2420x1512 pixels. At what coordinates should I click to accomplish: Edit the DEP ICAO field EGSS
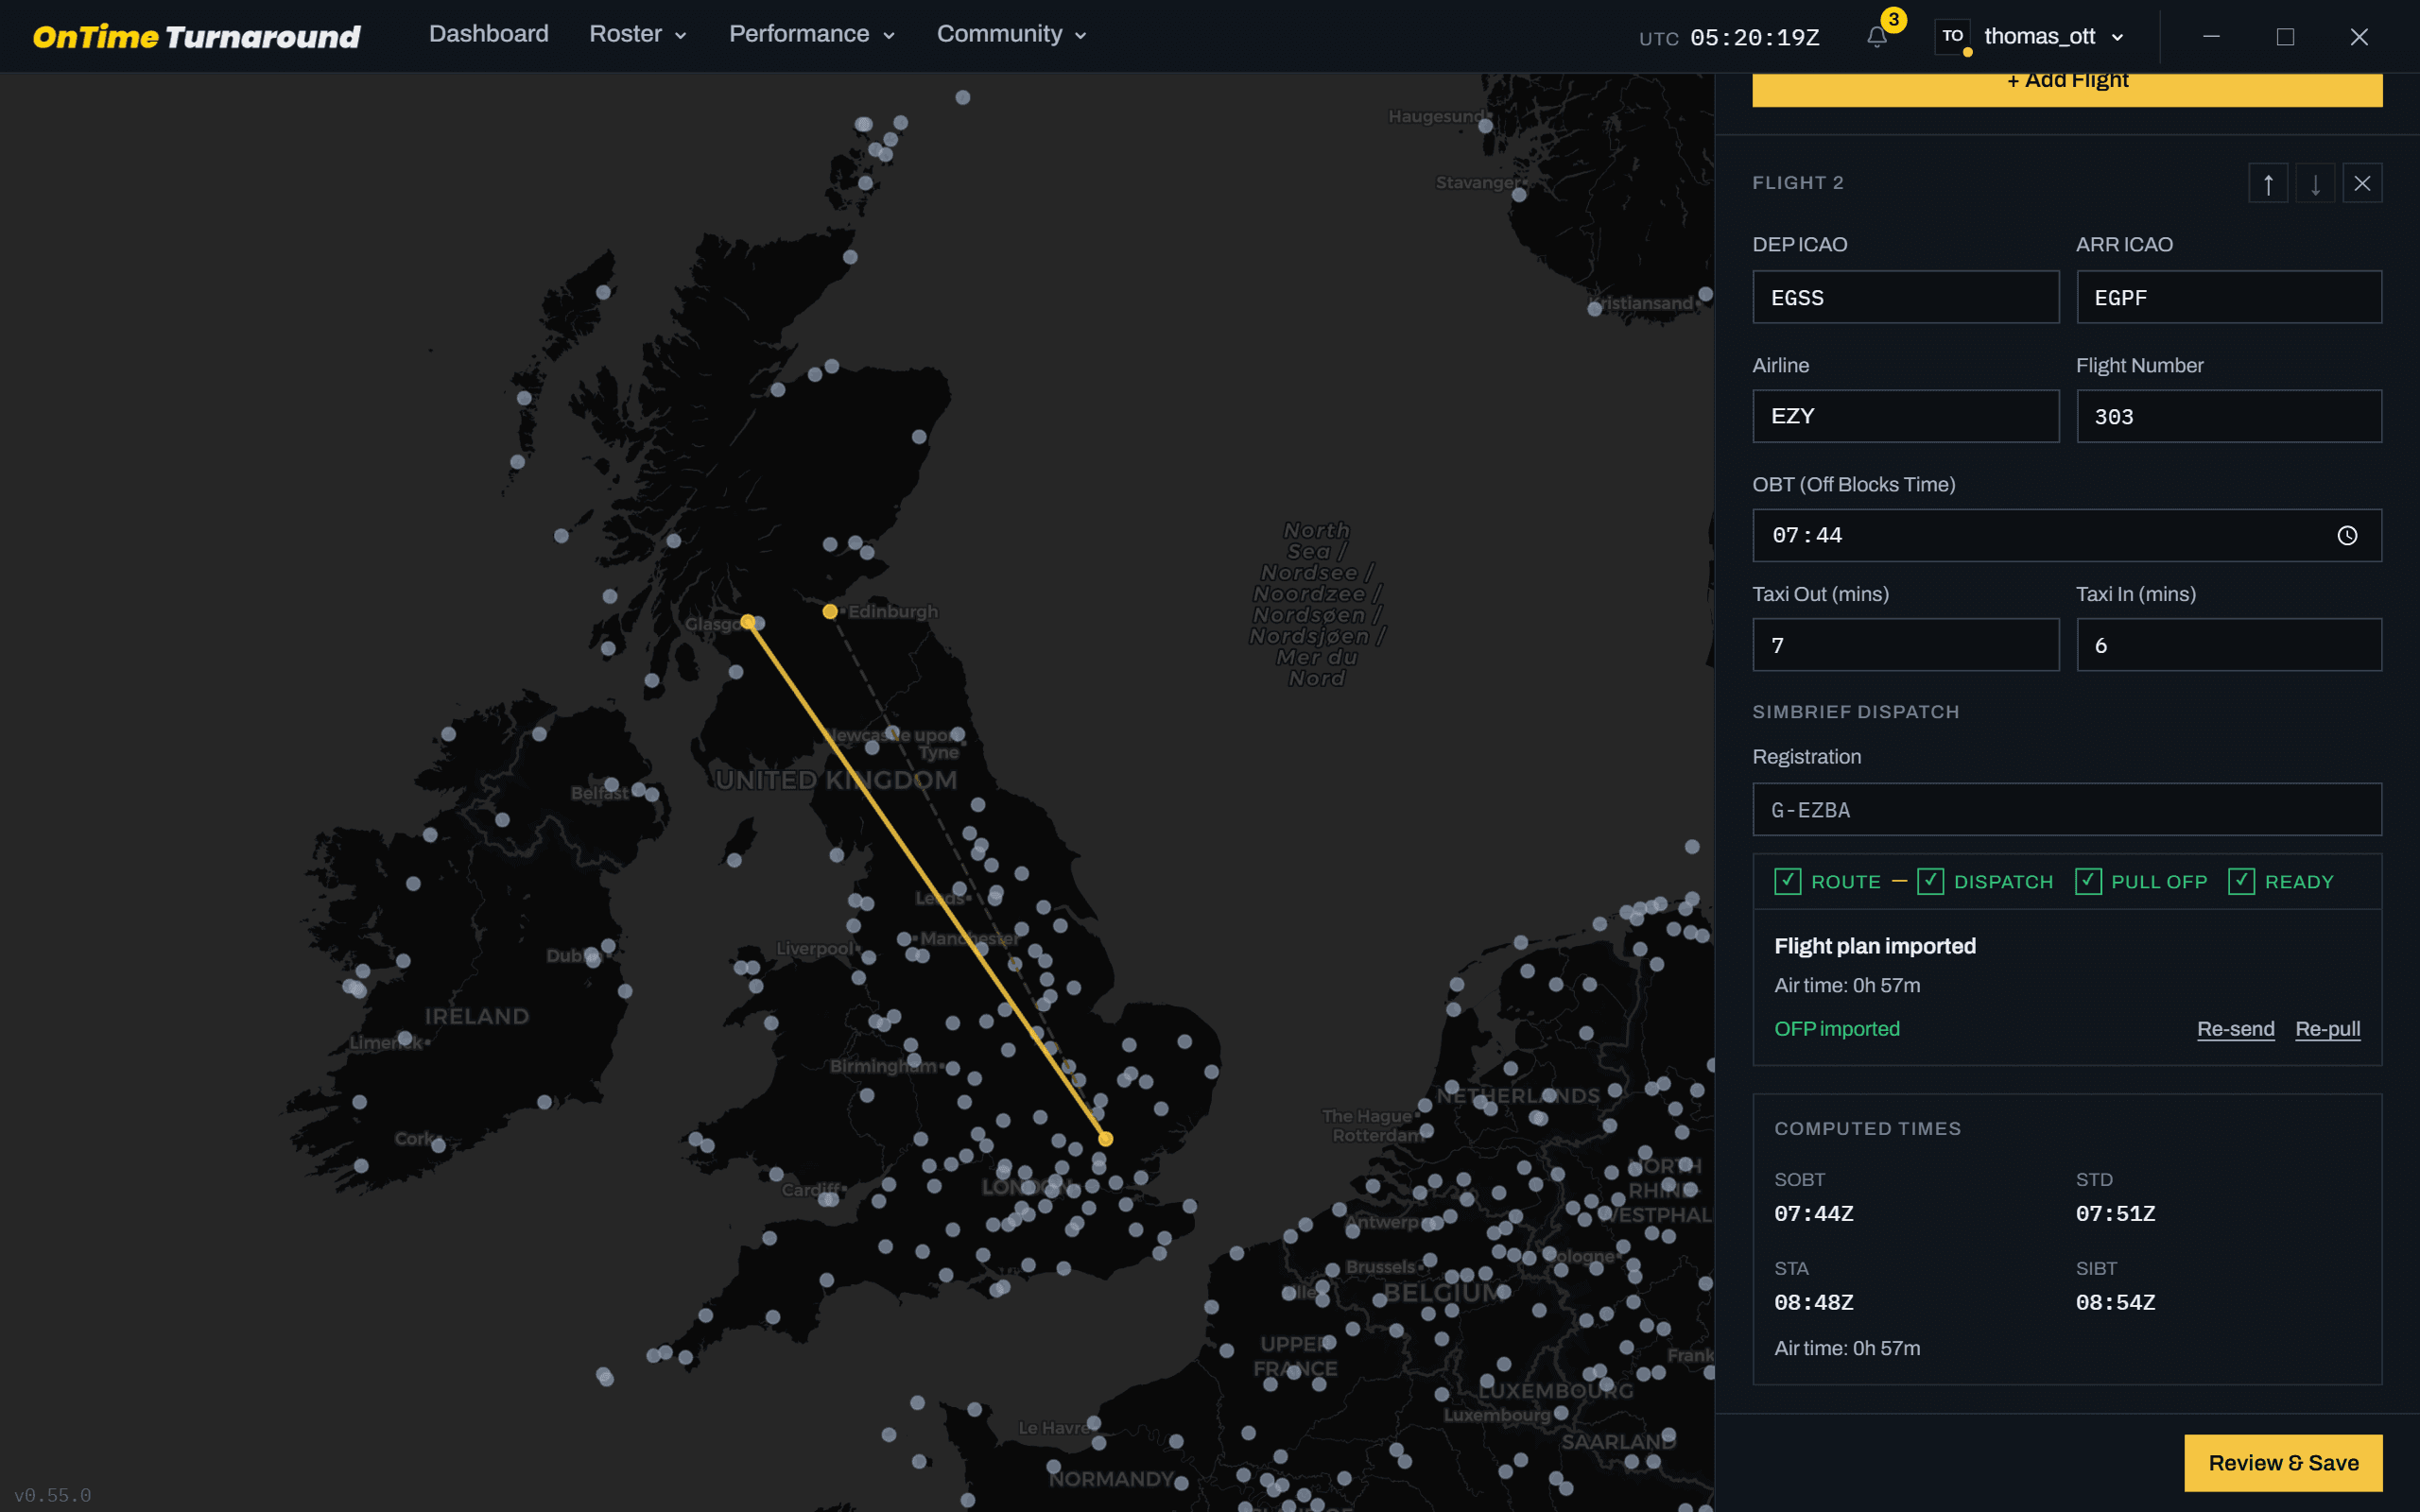(x=1905, y=297)
